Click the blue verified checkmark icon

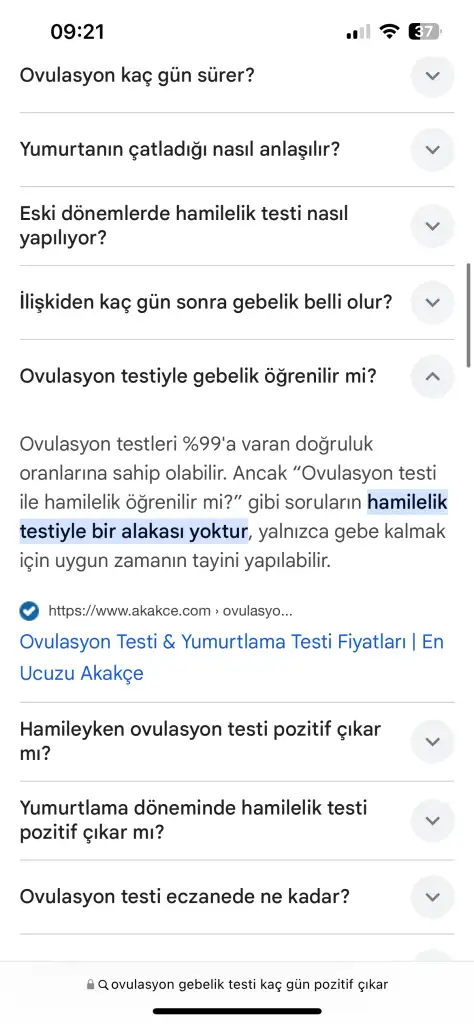pos(29,611)
